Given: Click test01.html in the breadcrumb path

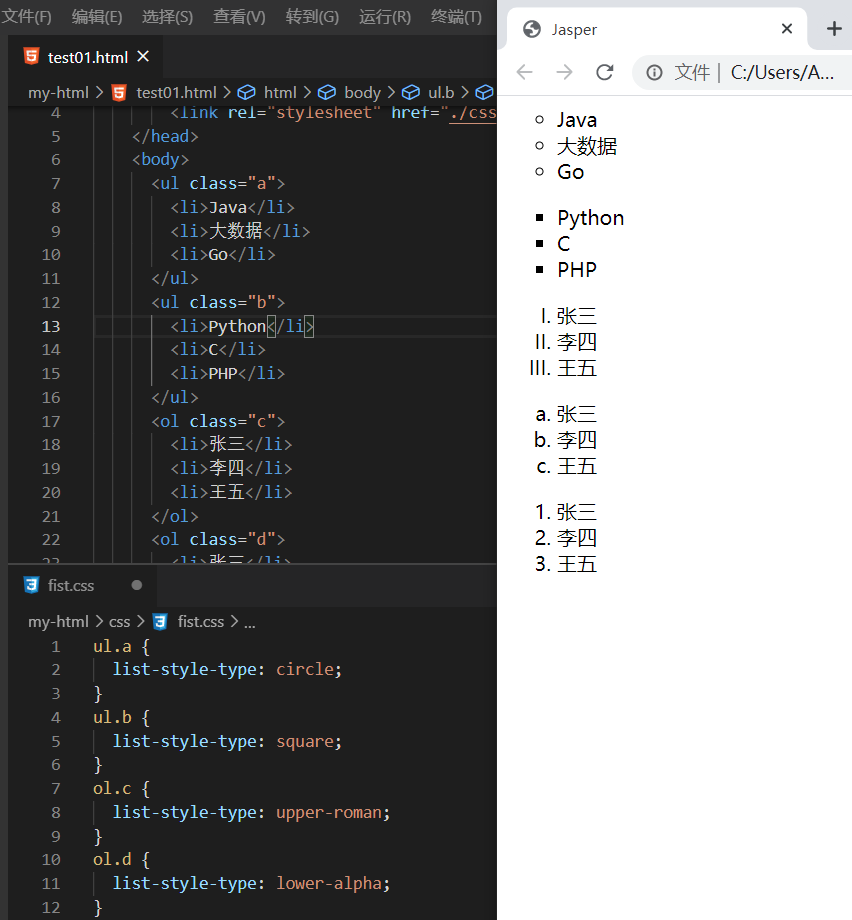Looking at the screenshot, I should click(176, 93).
